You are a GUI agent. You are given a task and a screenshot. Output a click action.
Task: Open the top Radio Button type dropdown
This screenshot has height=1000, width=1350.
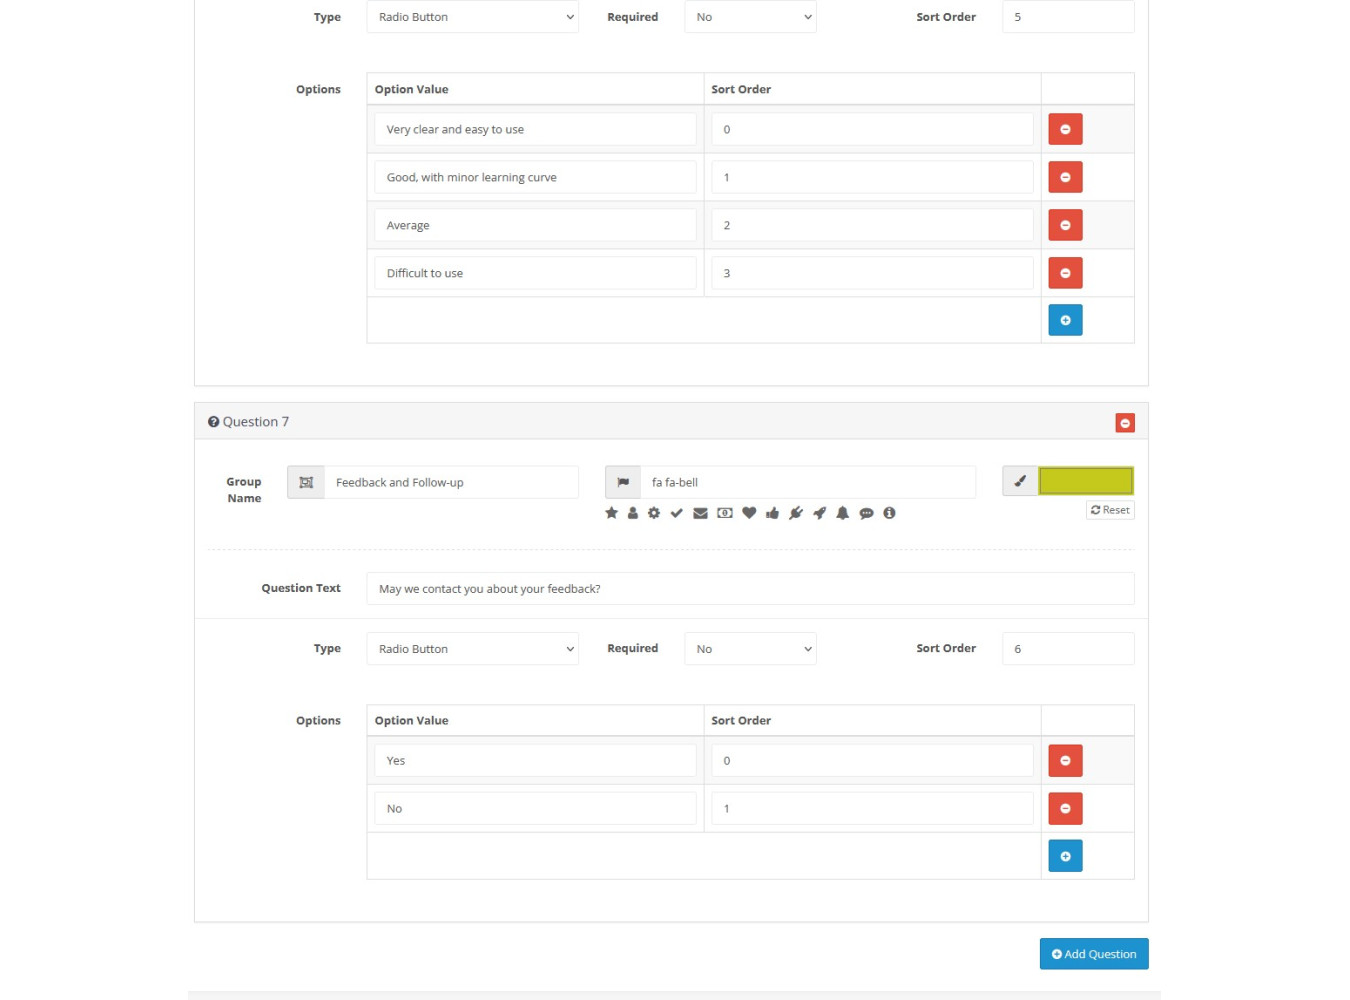pos(472,17)
